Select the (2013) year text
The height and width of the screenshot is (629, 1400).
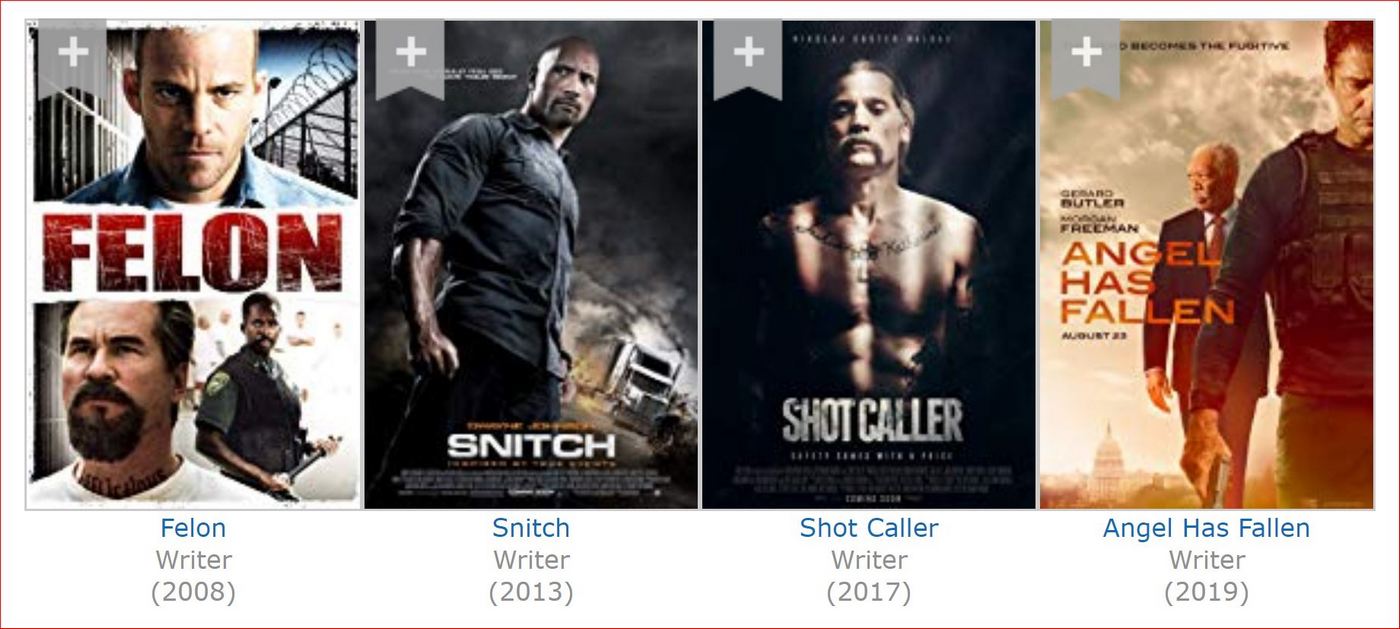[x=531, y=592]
